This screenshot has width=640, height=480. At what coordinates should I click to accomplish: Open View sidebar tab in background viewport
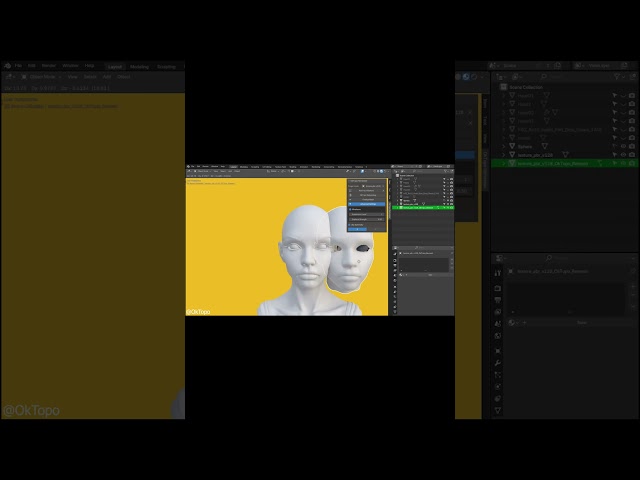click(485, 138)
